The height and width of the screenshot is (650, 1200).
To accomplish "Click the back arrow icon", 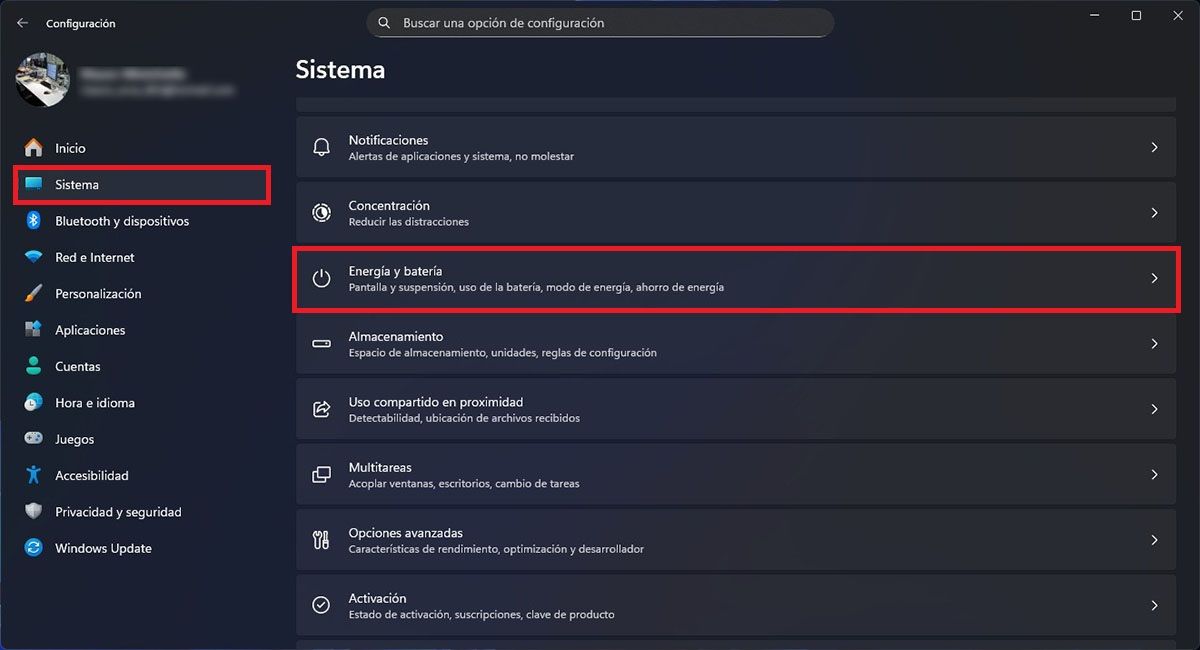I will click(x=22, y=23).
